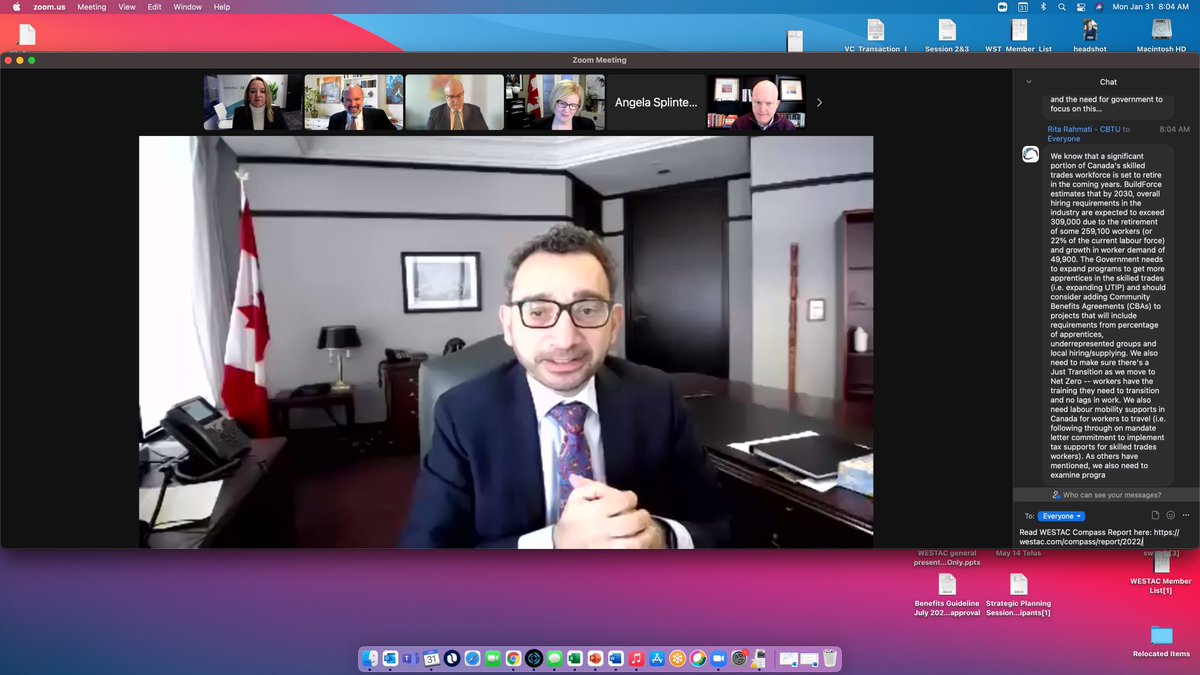Open the zoom.us menu

(50, 7)
